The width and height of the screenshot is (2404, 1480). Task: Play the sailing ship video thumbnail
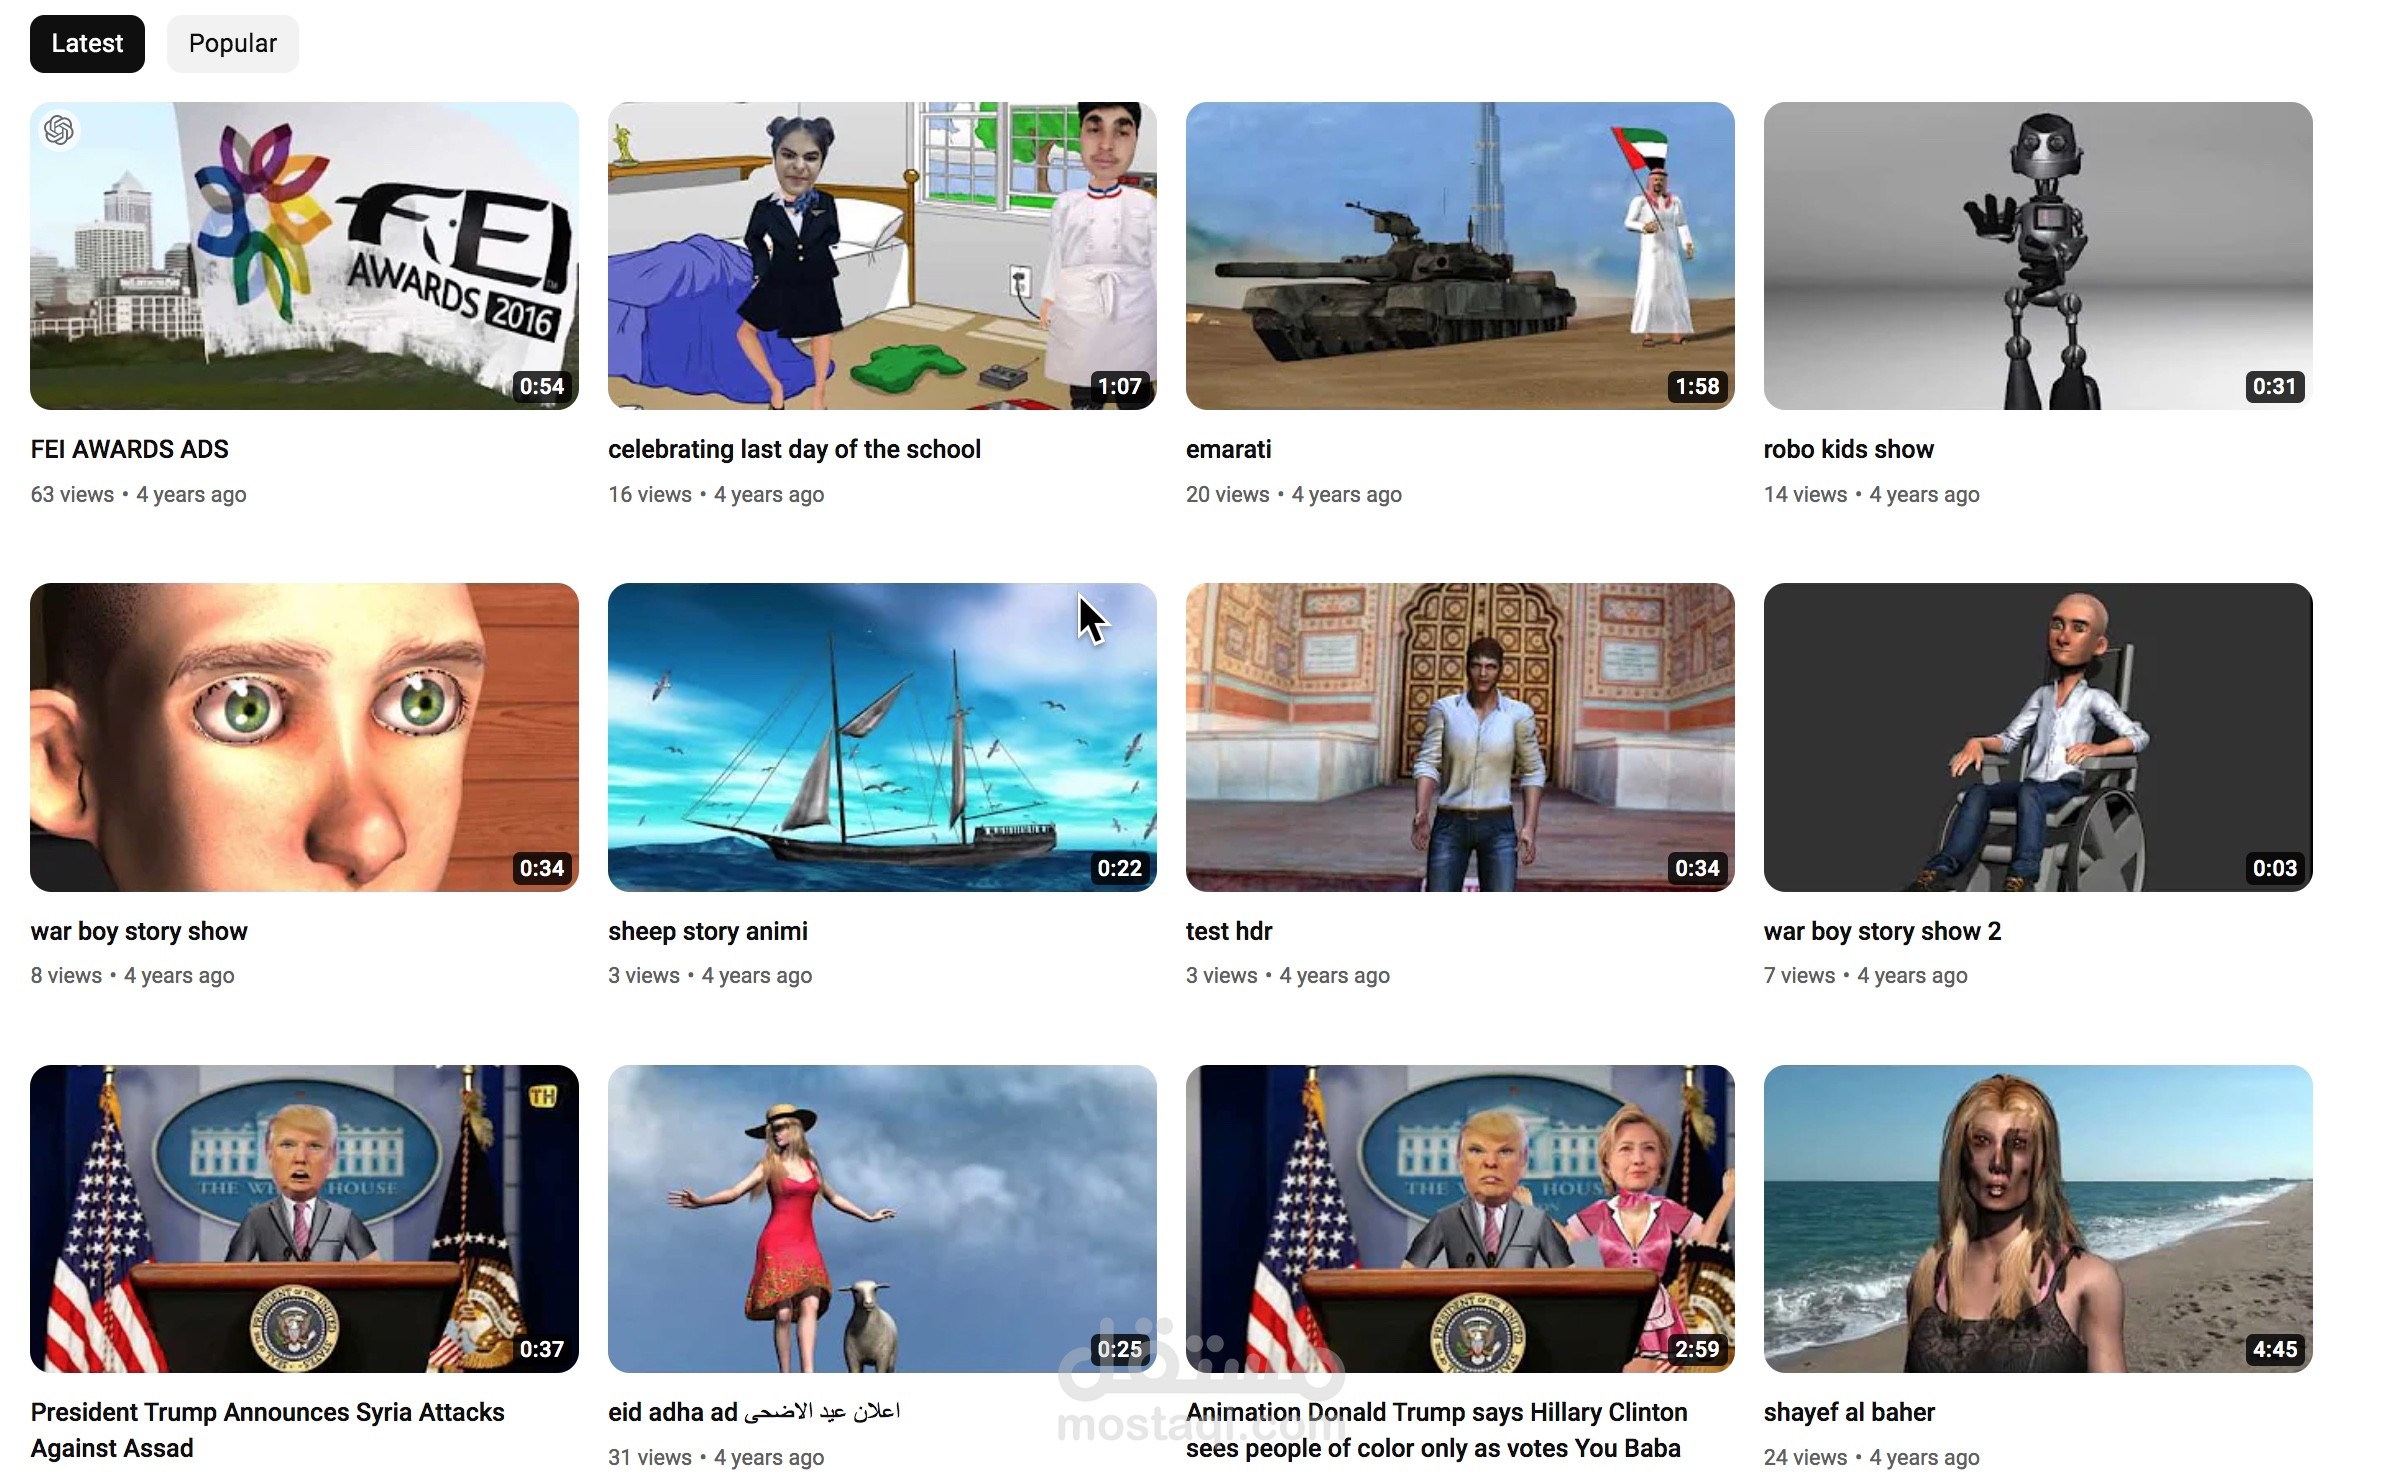point(882,737)
